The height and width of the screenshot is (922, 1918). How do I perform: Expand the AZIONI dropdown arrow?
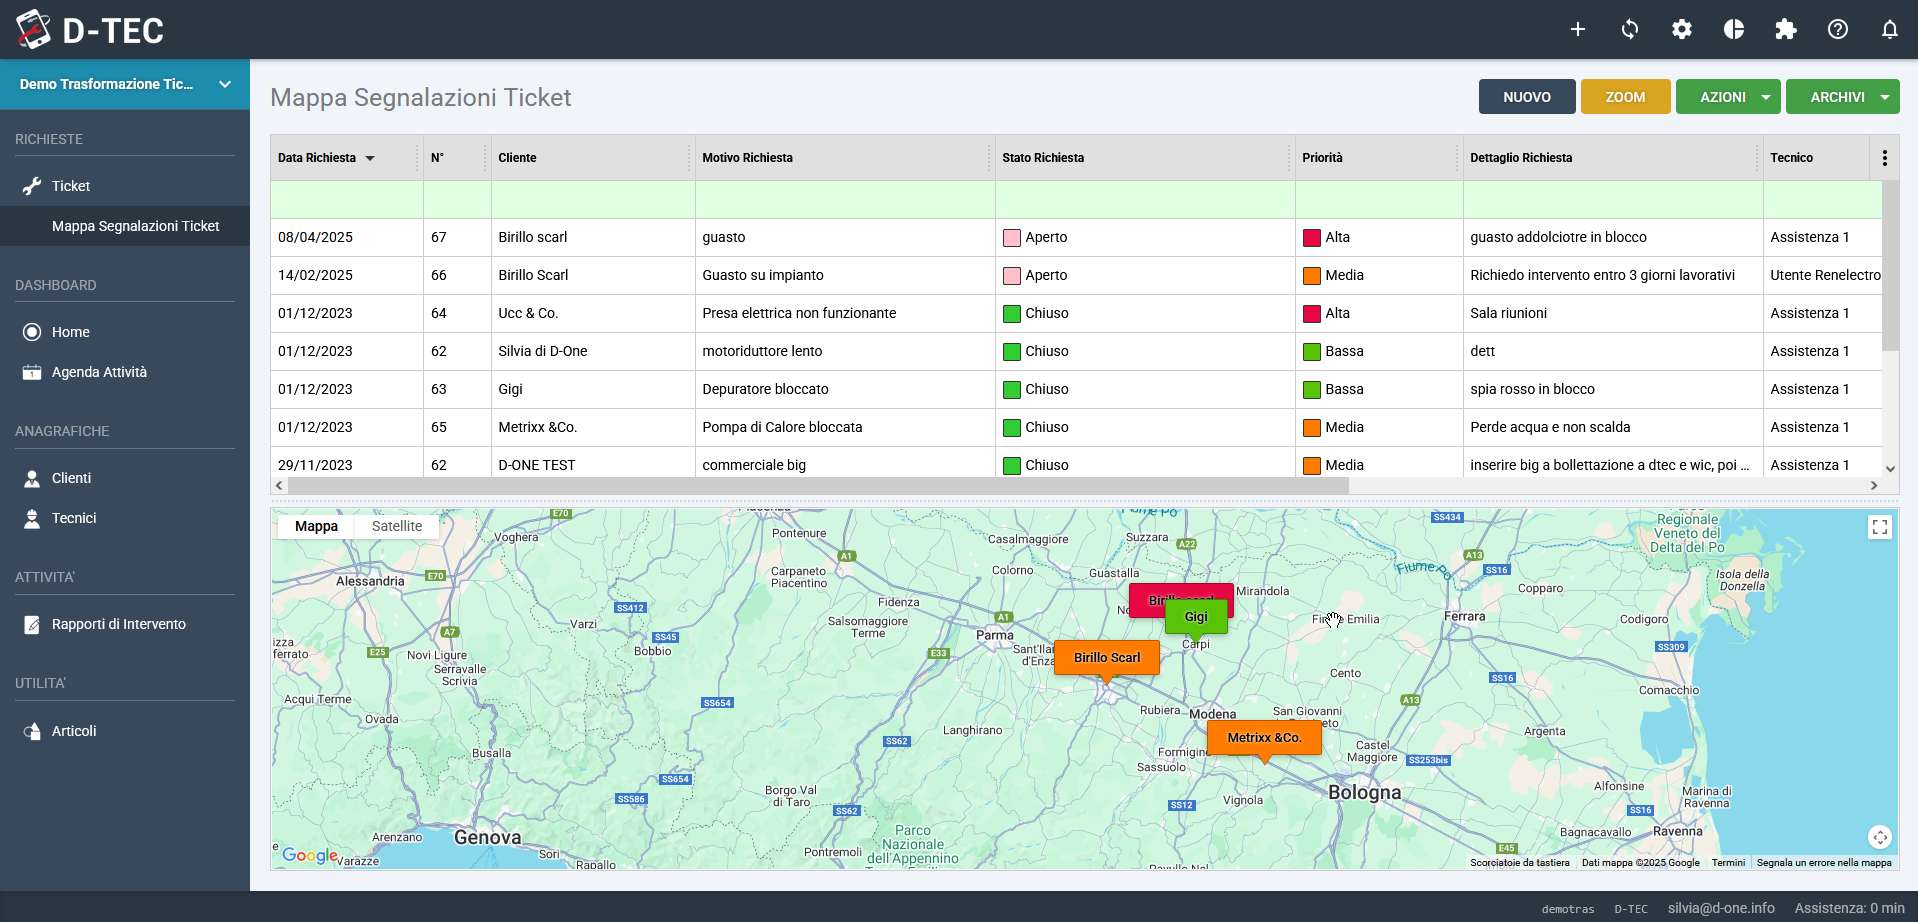click(x=1766, y=97)
